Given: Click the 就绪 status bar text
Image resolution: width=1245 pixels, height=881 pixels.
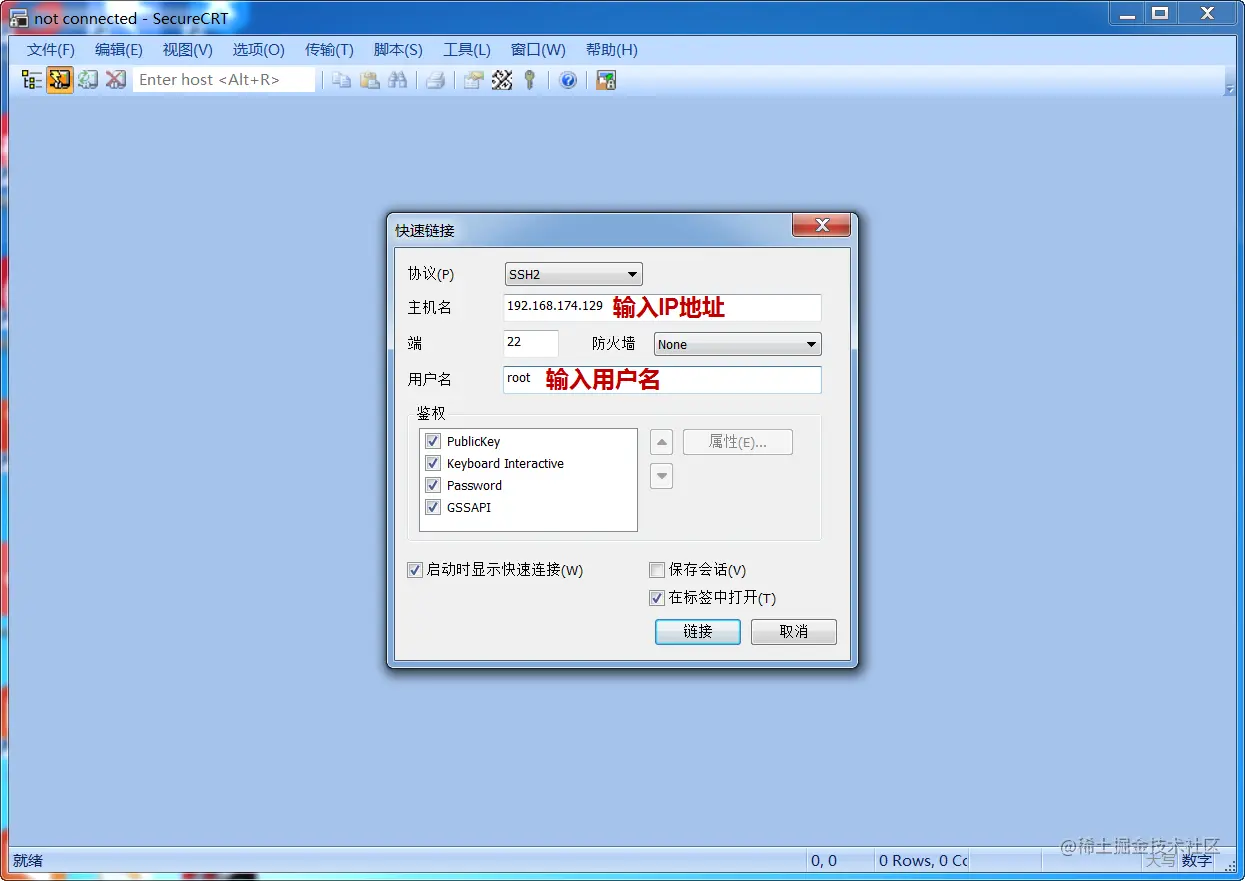Looking at the screenshot, I should 28,860.
